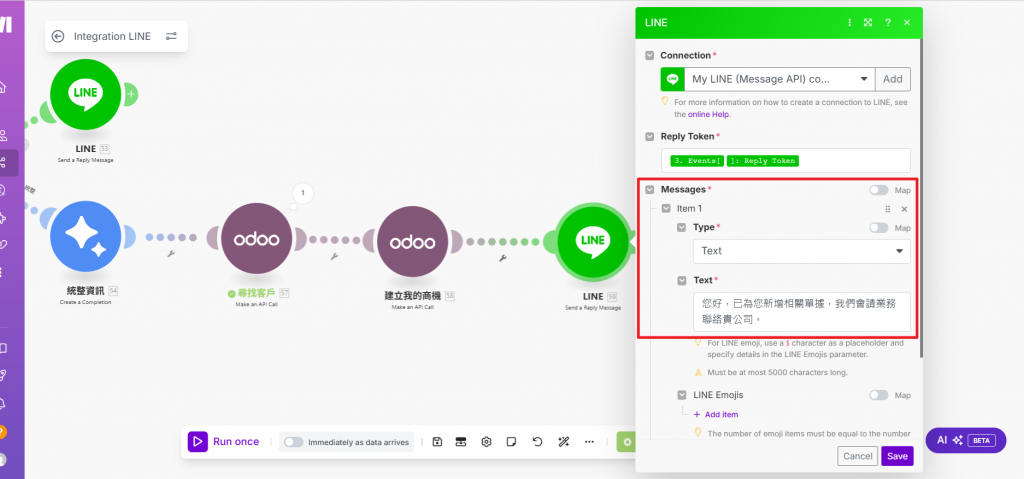The width and height of the screenshot is (1024, 479).
Task: Click the Cancel button
Action: (857, 456)
